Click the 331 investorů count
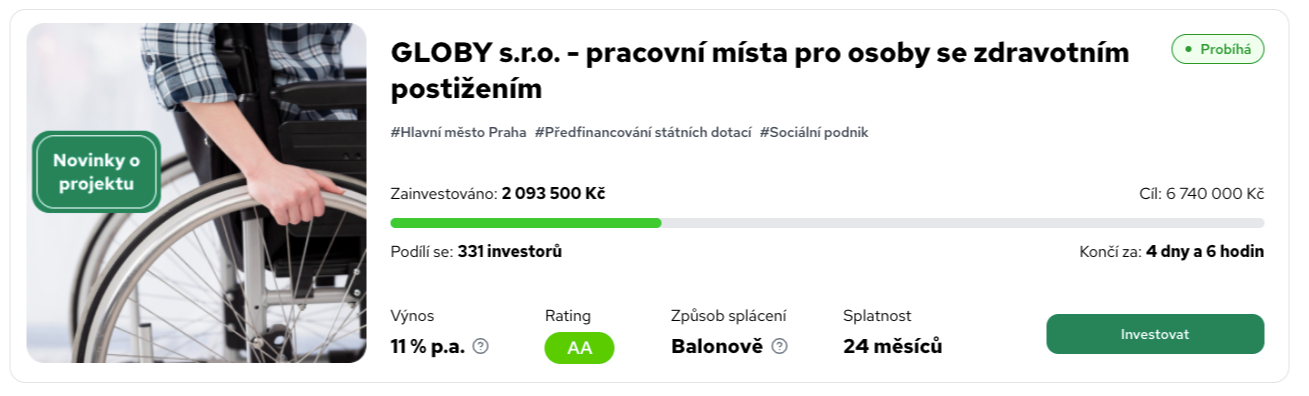1309x396 pixels. [510, 251]
